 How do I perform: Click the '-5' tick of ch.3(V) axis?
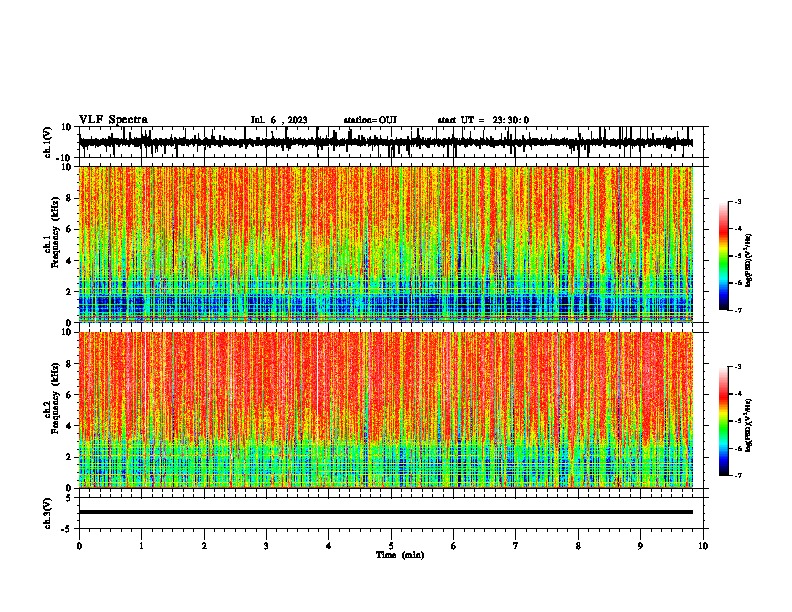point(67,529)
